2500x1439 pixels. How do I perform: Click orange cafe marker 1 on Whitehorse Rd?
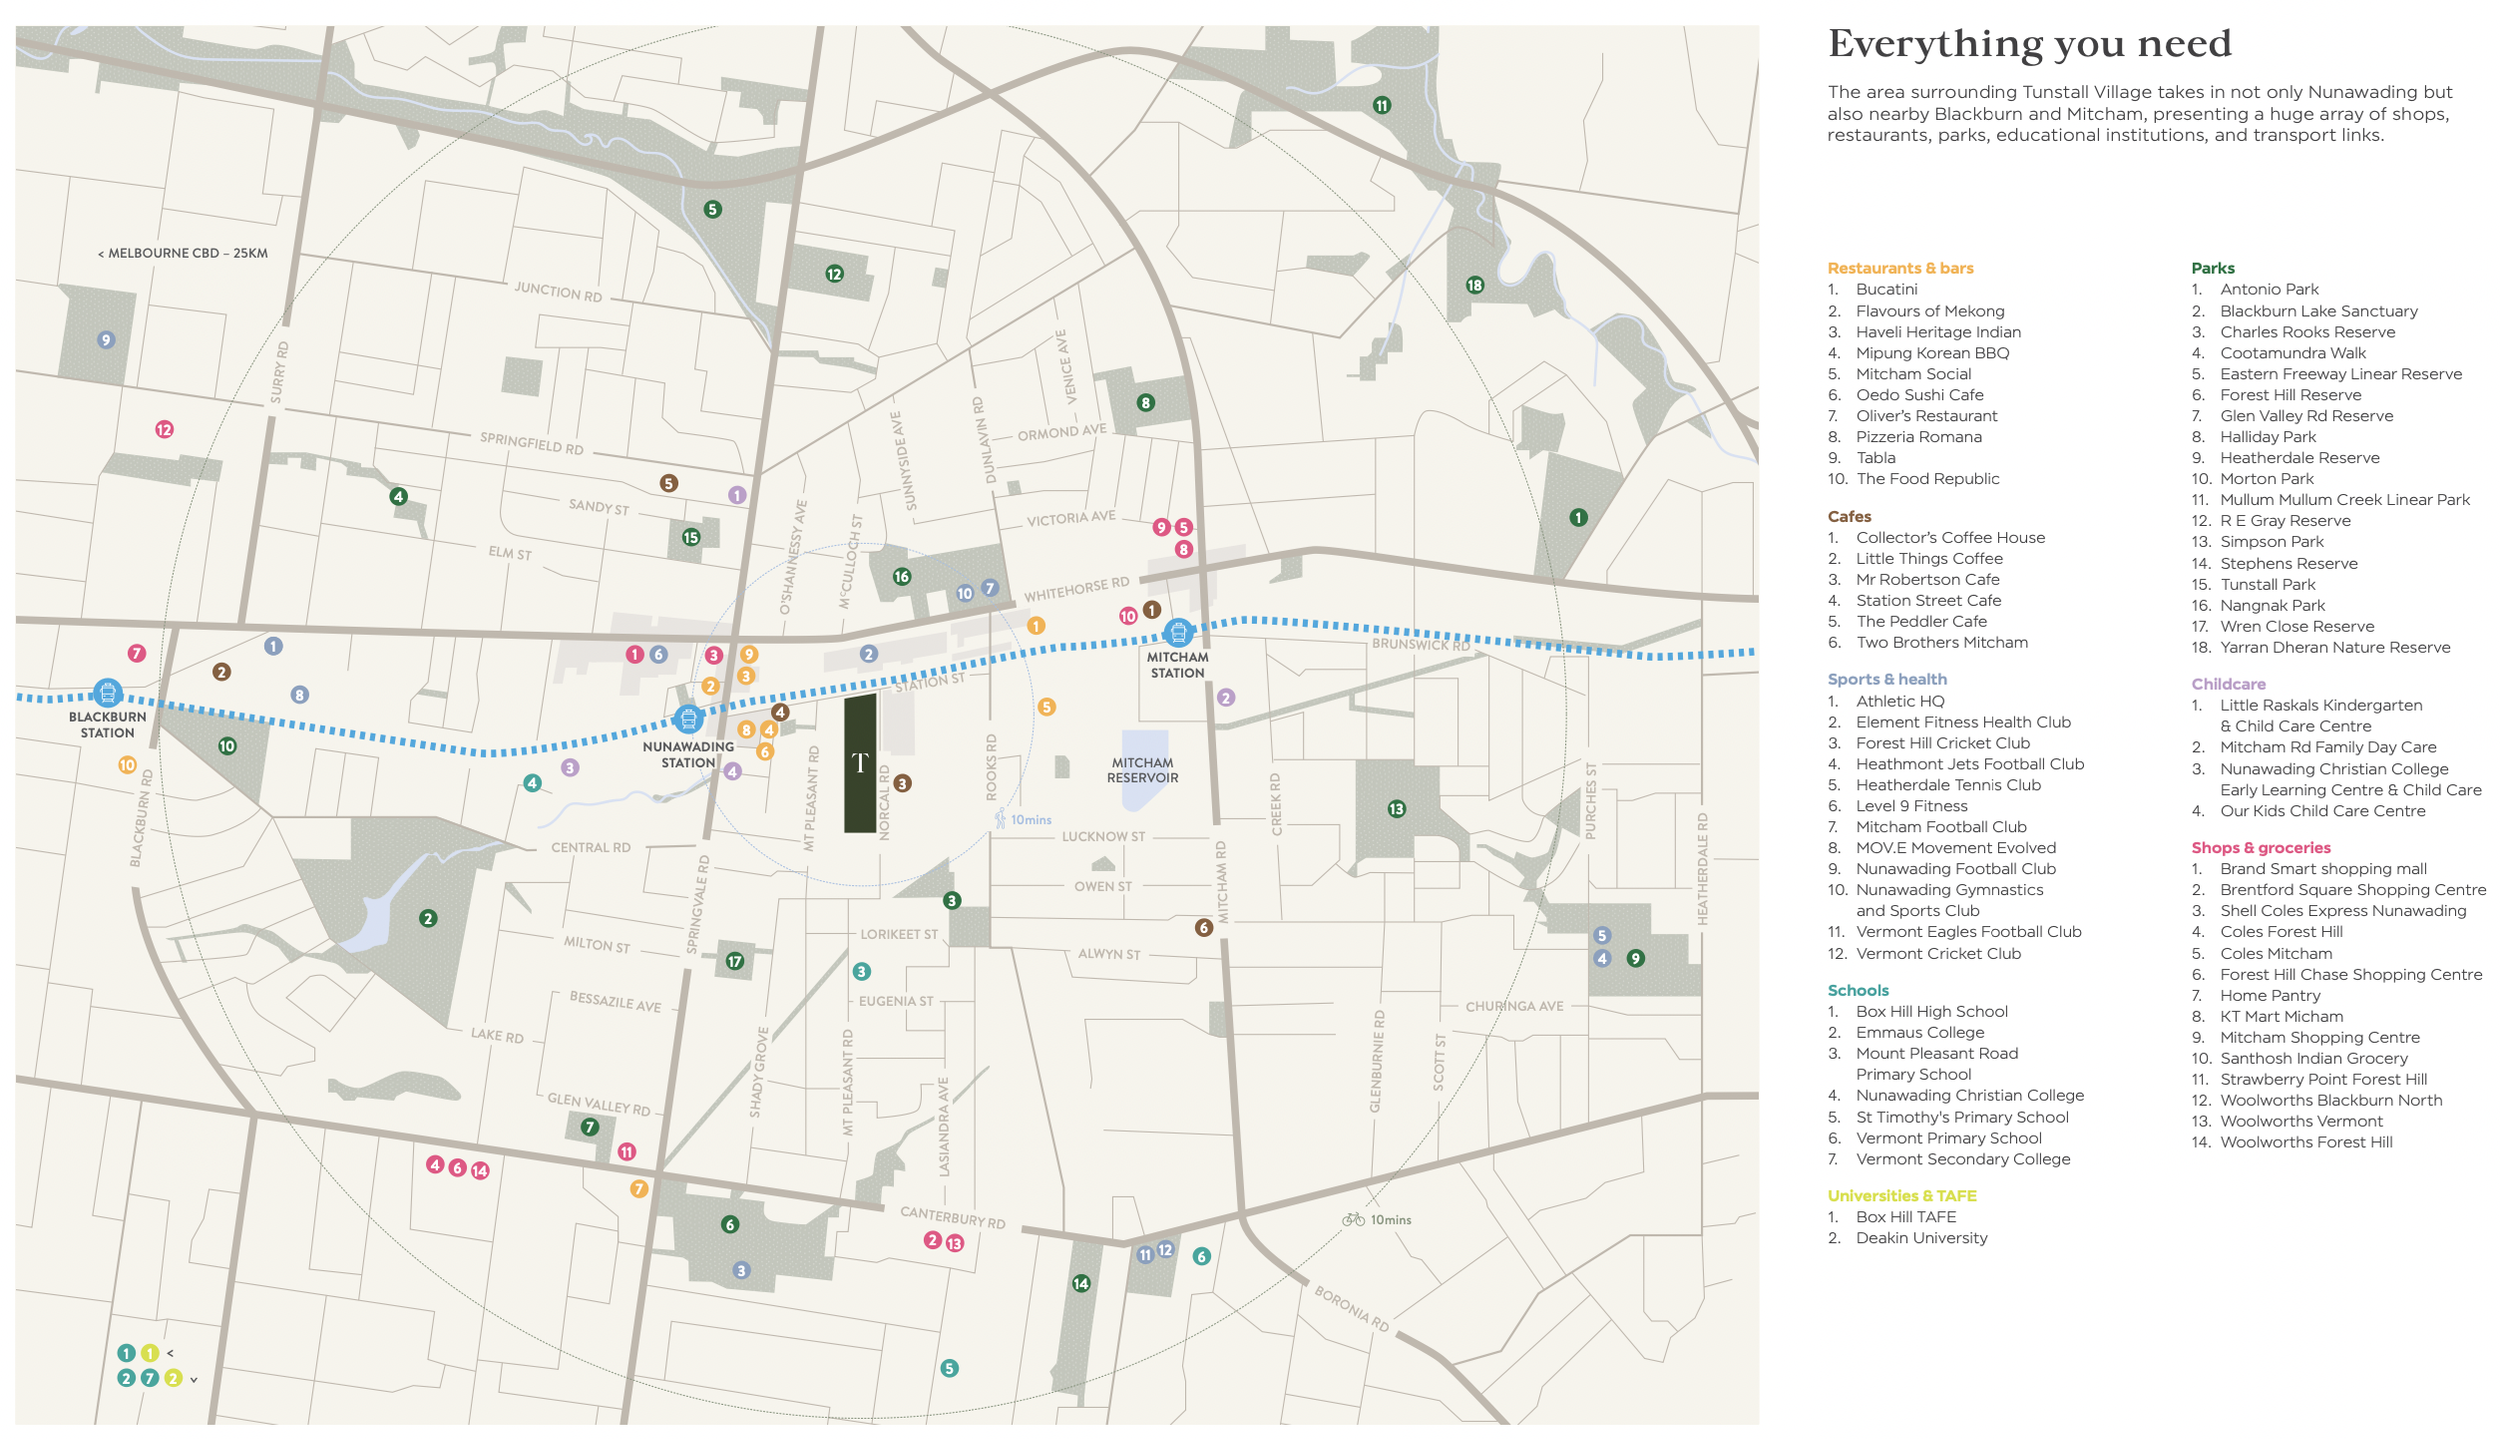coord(1036,624)
